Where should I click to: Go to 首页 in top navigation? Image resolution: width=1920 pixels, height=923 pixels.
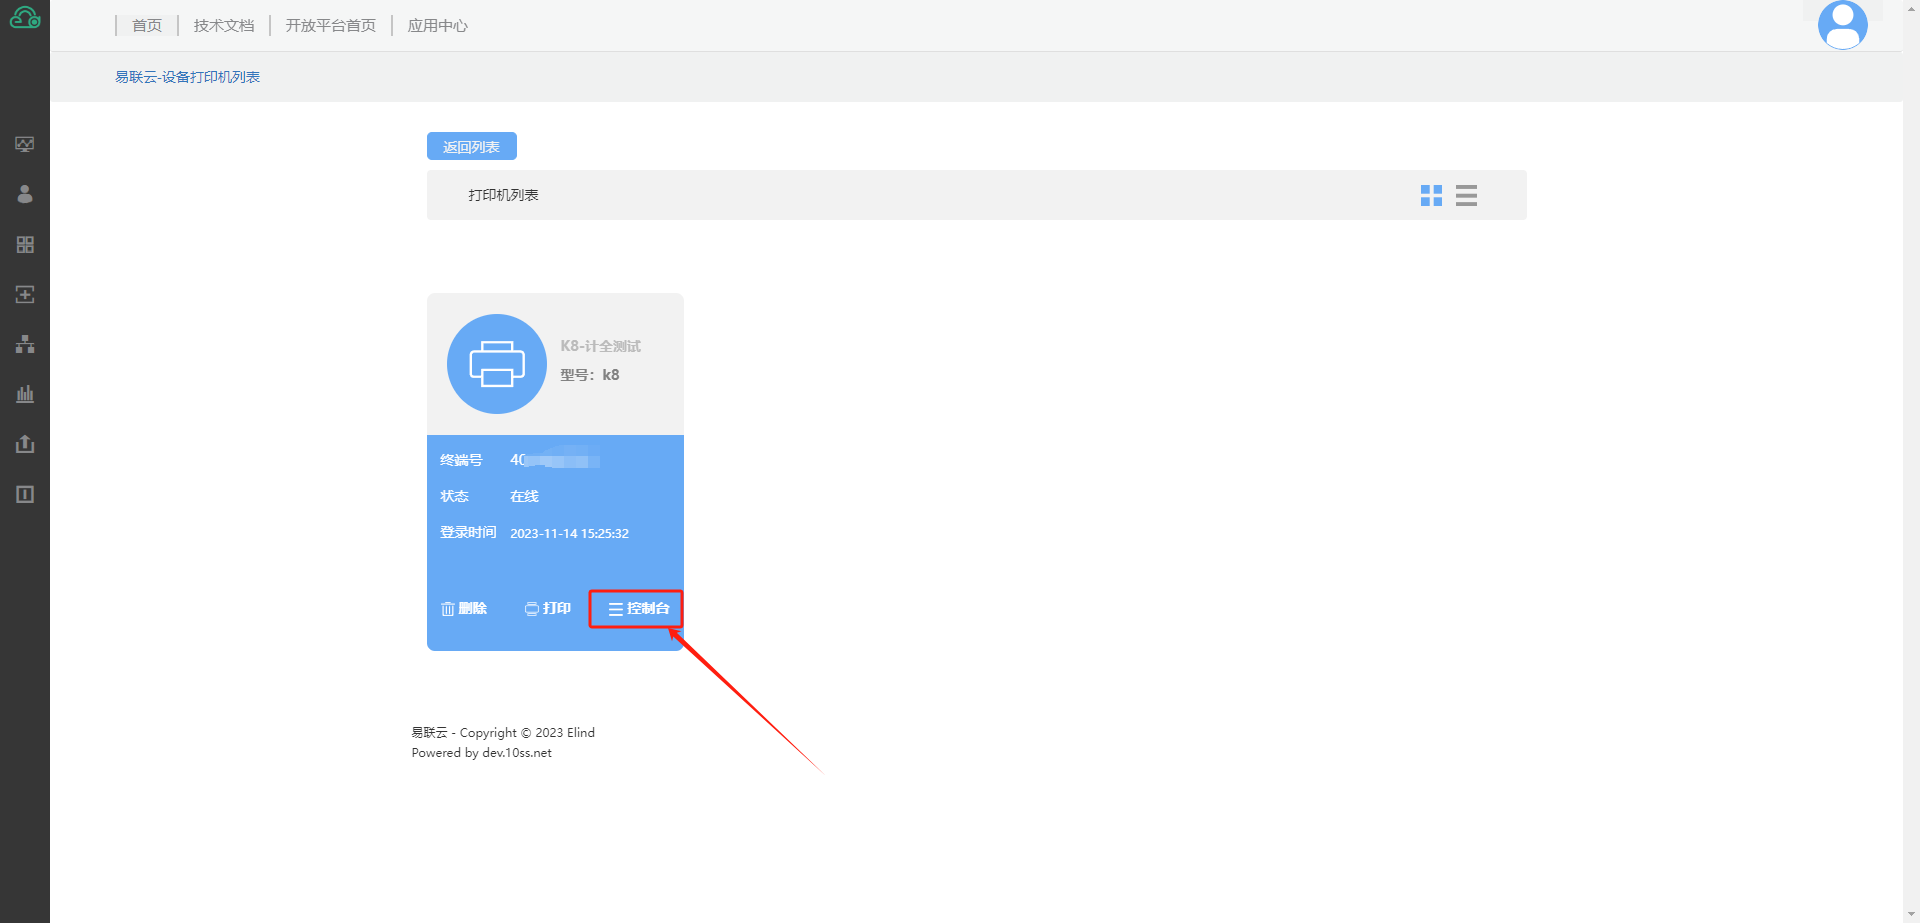pyautogui.click(x=147, y=26)
